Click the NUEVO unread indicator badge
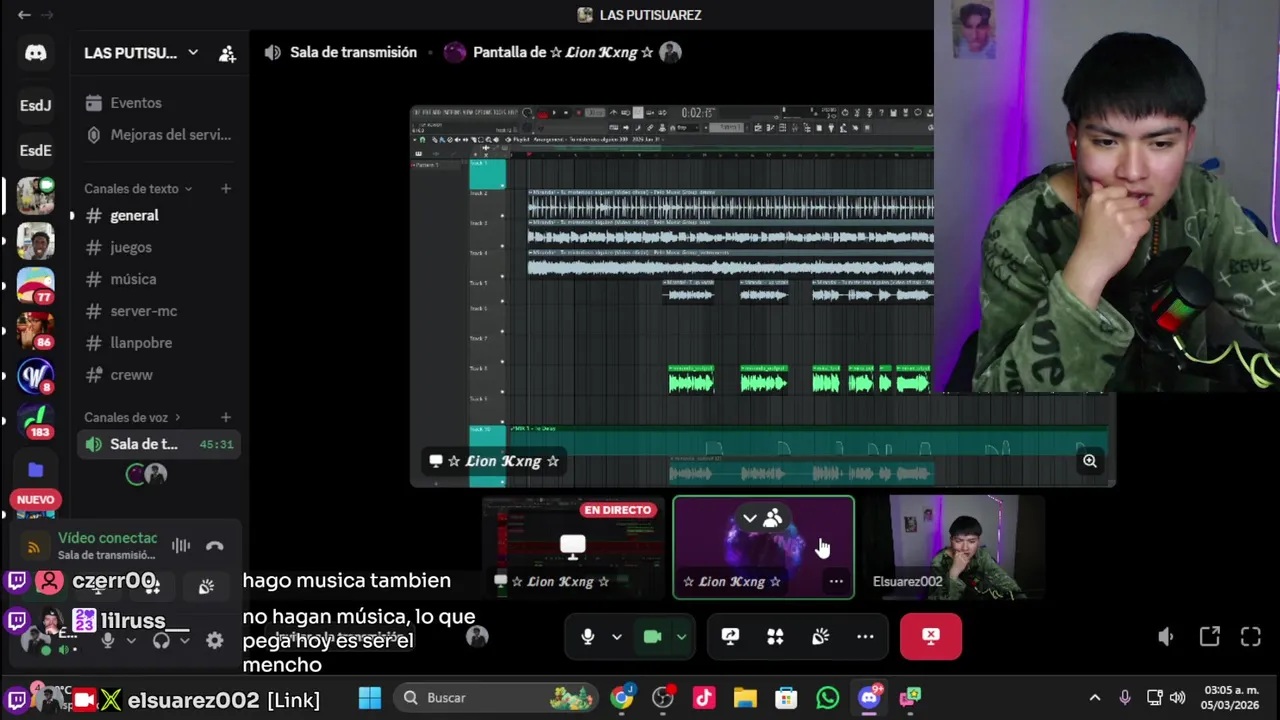The image size is (1280, 720). pos(35,499)
